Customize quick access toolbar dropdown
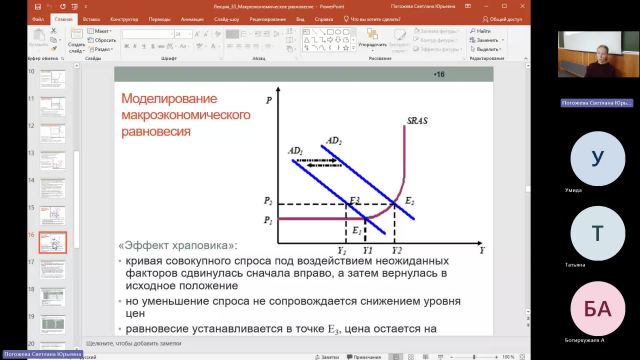Image resolution: width=640 pixels, height=360 pixels. [x=86, y=7]
